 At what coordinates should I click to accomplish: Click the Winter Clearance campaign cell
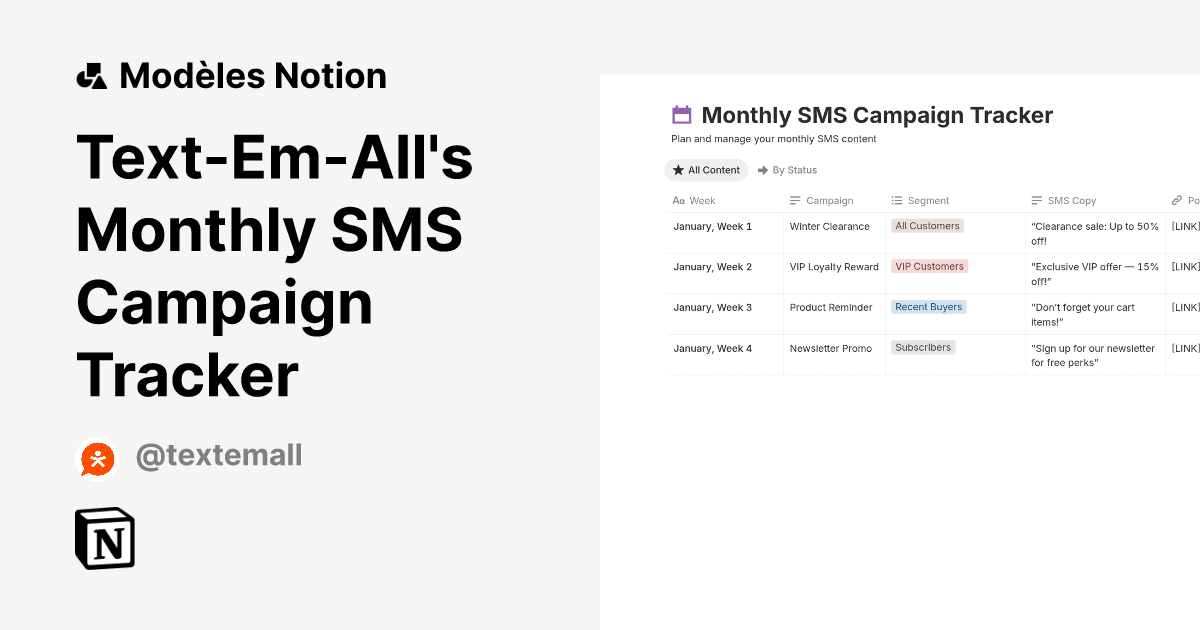[829, 226]
